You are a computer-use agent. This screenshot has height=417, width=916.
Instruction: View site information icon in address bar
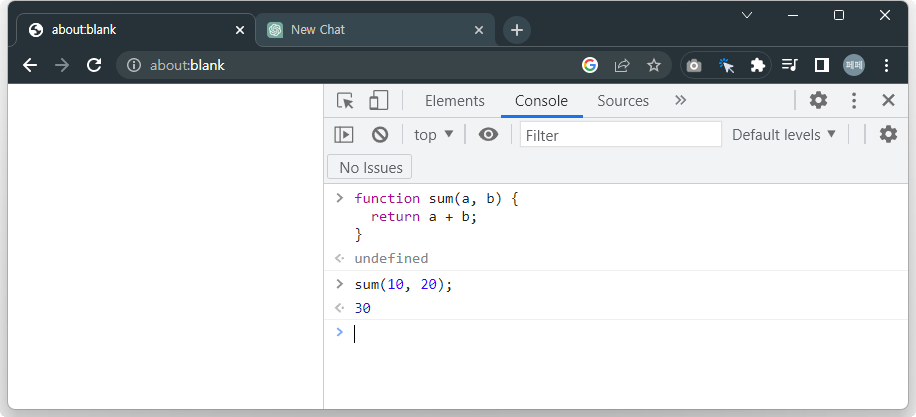click(134, 65)
